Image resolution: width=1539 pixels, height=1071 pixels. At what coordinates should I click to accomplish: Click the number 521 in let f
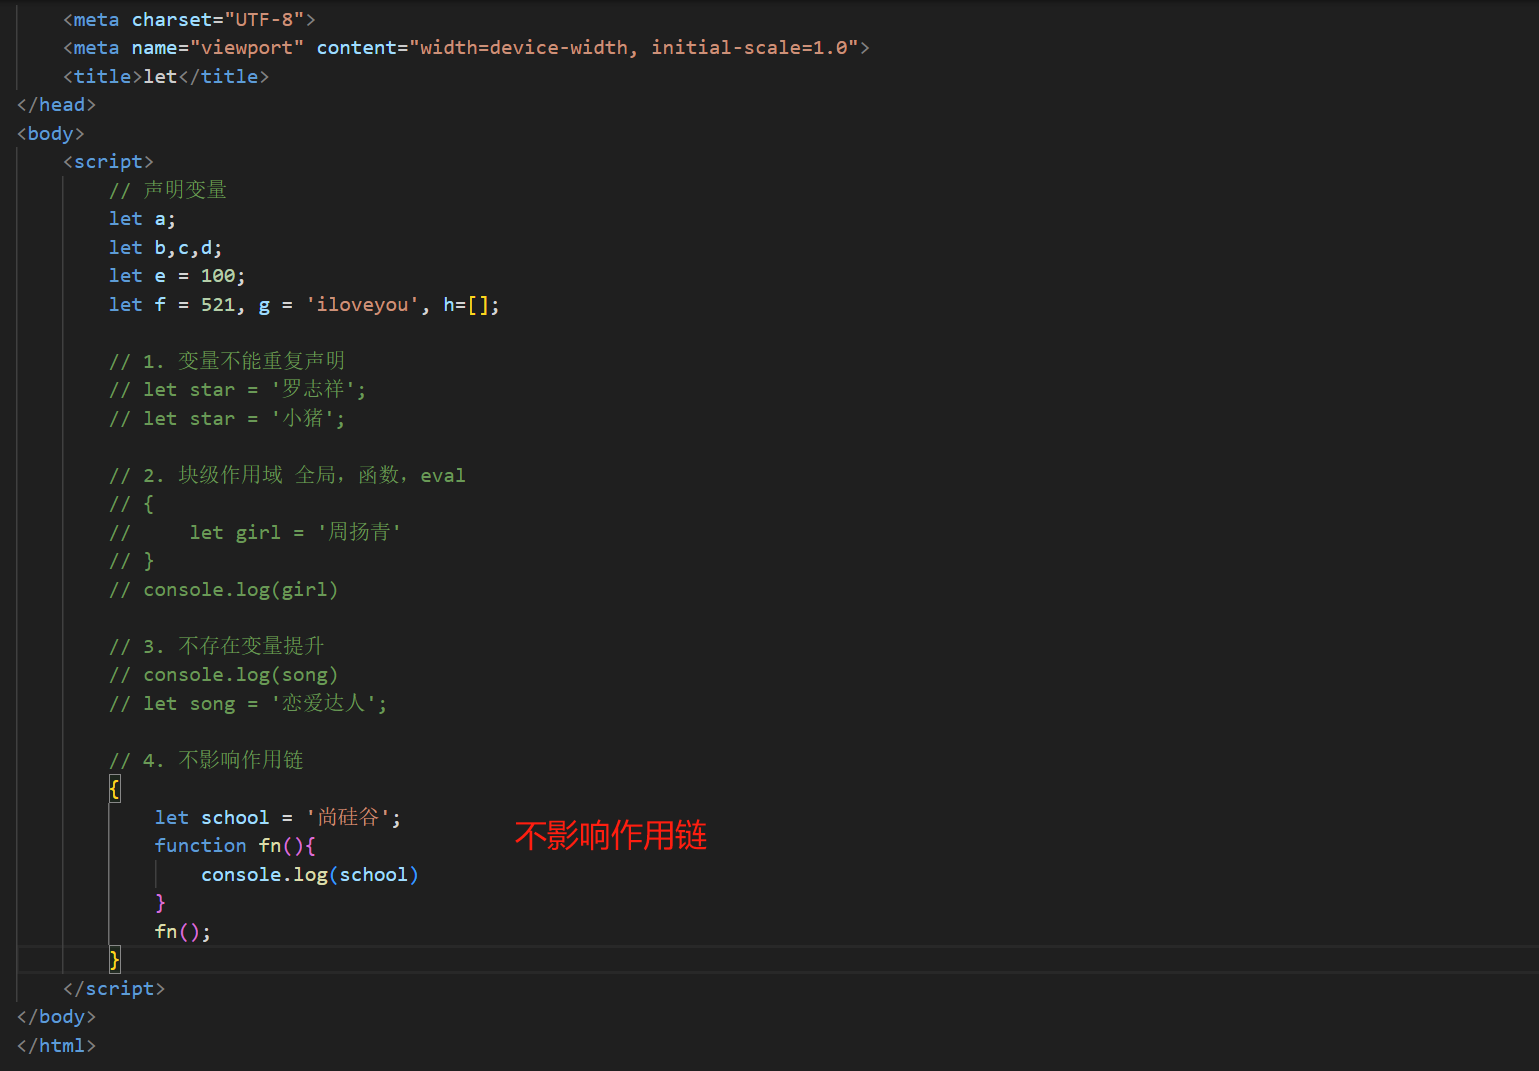click(217, 305)
